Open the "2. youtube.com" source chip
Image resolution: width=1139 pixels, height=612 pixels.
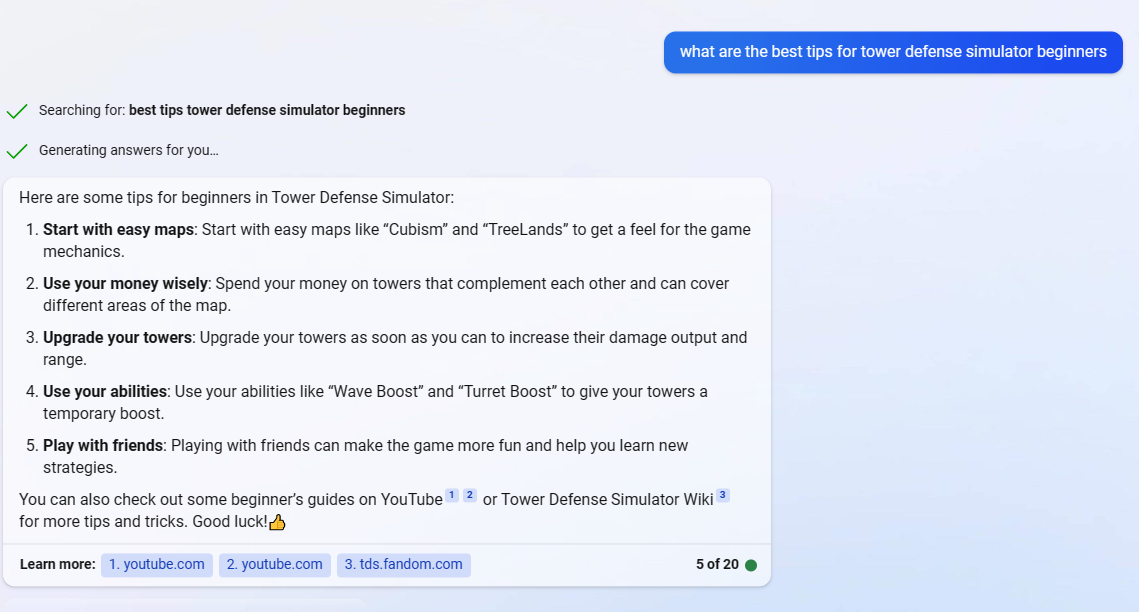tap(275, 564)
